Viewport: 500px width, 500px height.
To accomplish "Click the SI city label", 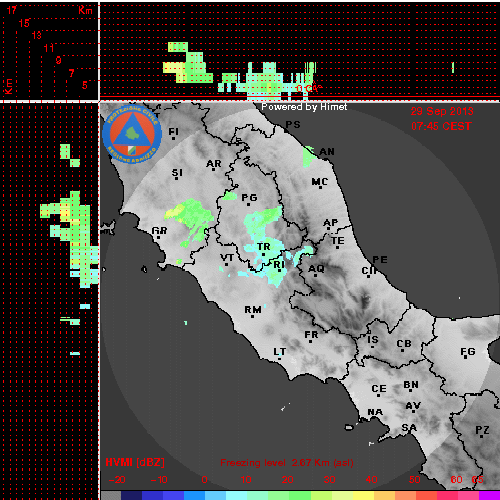I will [x=177, y=173].
